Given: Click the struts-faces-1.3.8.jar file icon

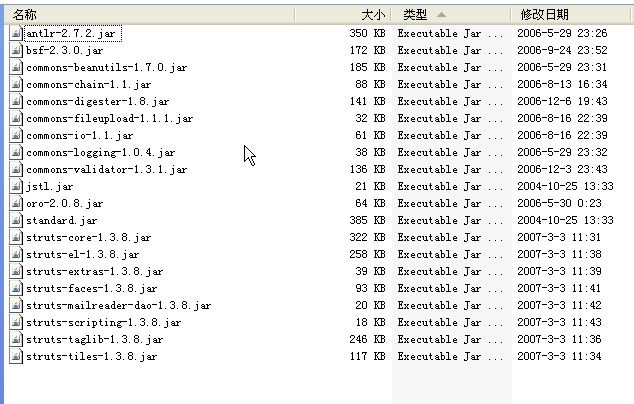Looking at the screenshot, I should click(x=16, y=288).
